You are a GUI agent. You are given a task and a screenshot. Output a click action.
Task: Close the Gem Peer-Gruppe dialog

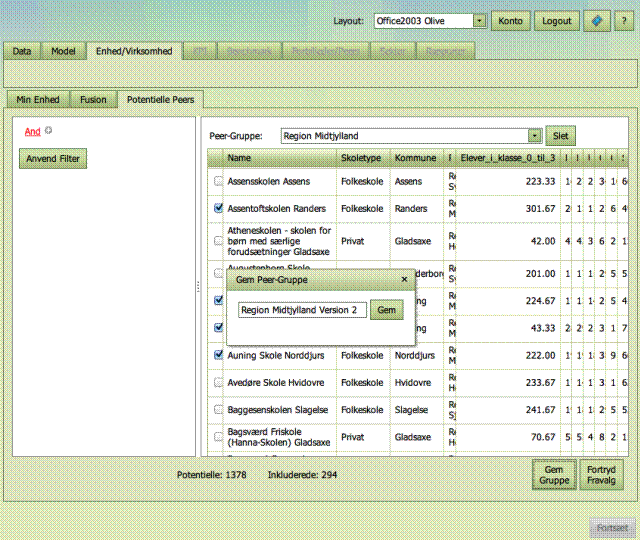[x=404, y=280]
